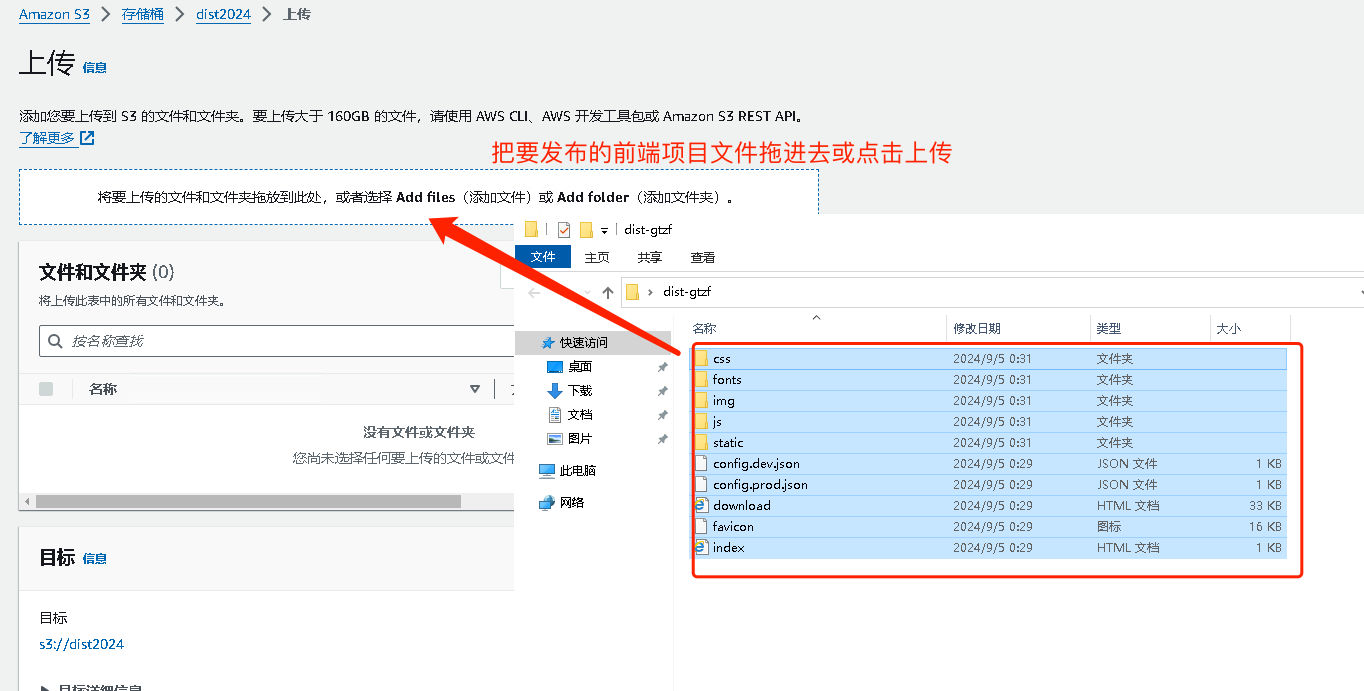Switch to the 主页 ribbon tab
1364x691 pixels.
click(x=597, y=257)
